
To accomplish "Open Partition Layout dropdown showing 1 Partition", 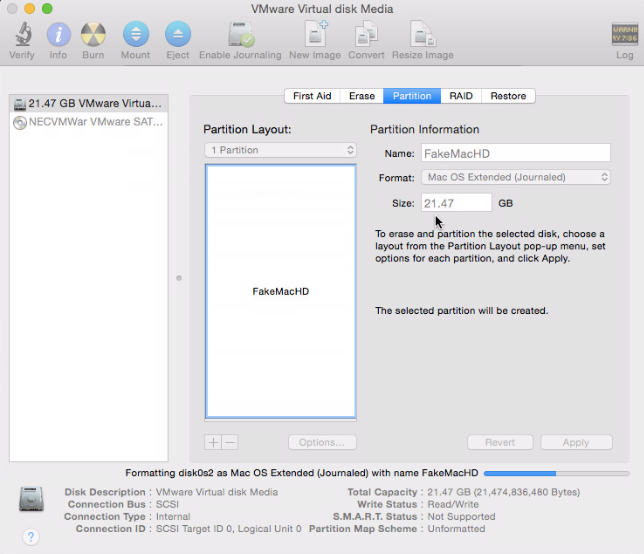I will pyautogui.click(x=281, y=150).
